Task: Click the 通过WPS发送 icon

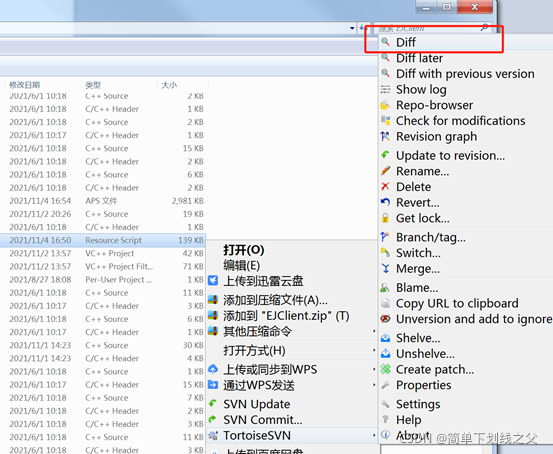Action: pos(213,385)
